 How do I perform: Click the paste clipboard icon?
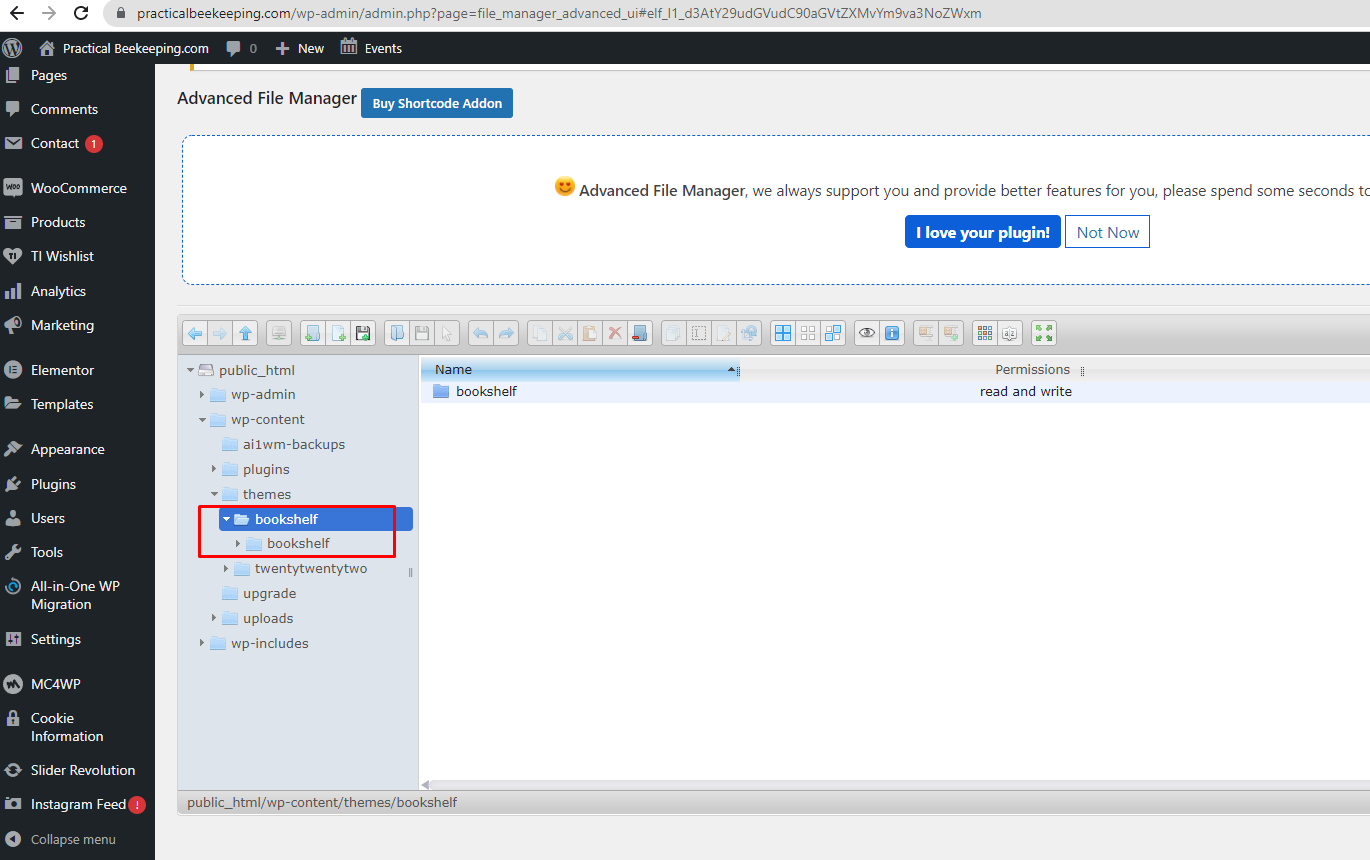(589, 333)
